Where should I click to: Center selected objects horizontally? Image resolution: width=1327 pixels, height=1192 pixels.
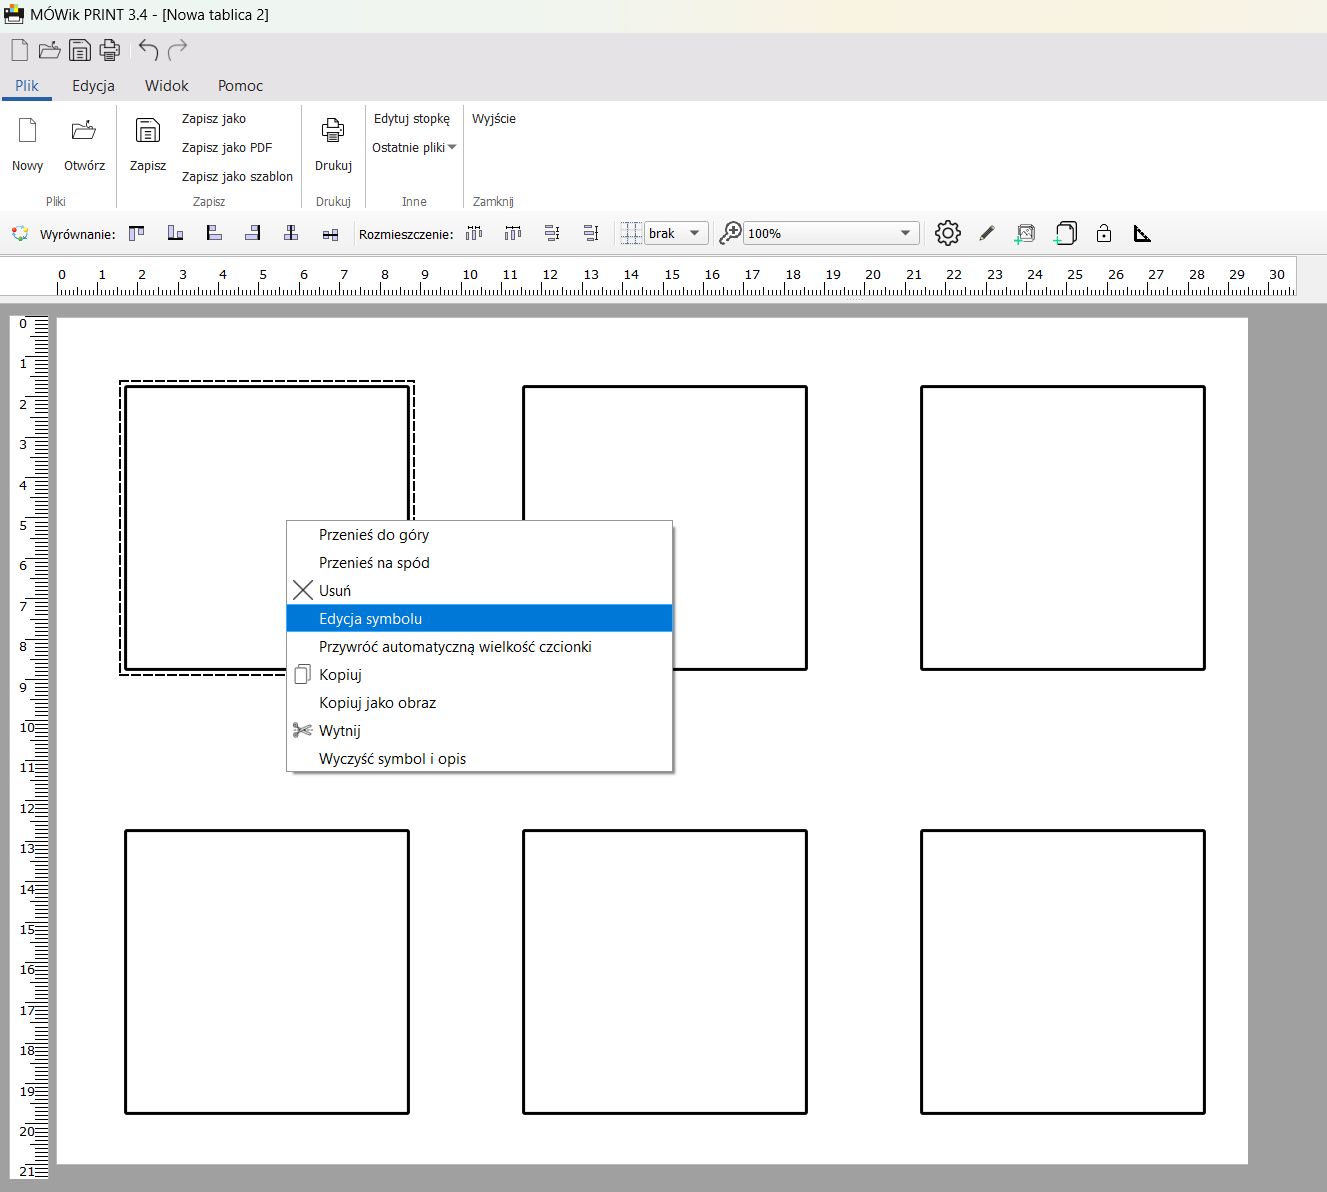[x=330, y=234]
